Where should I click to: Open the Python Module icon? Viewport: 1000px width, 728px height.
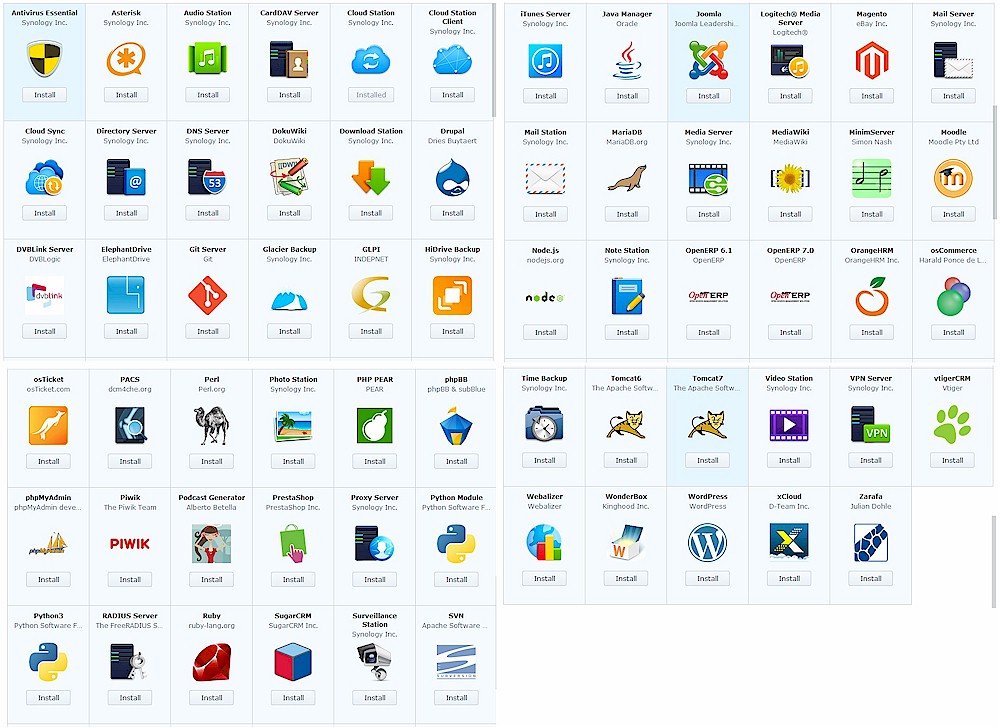tap(457, 544)
